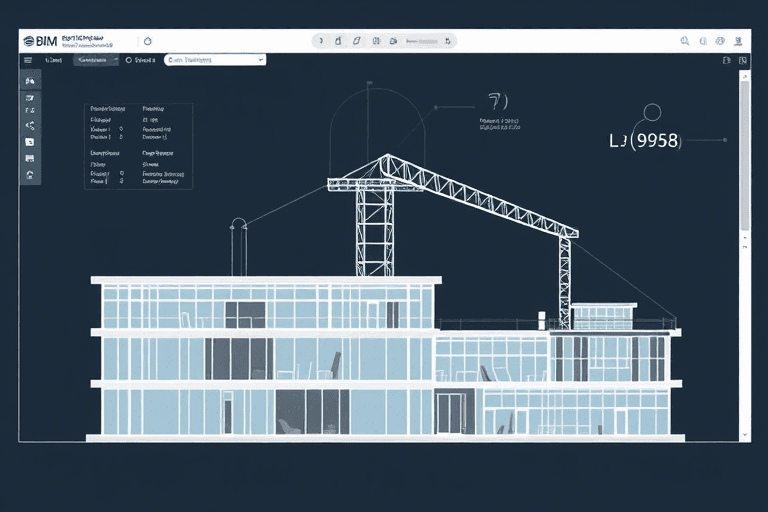Click the magnifier search icon in header

[x=685, y=41]
